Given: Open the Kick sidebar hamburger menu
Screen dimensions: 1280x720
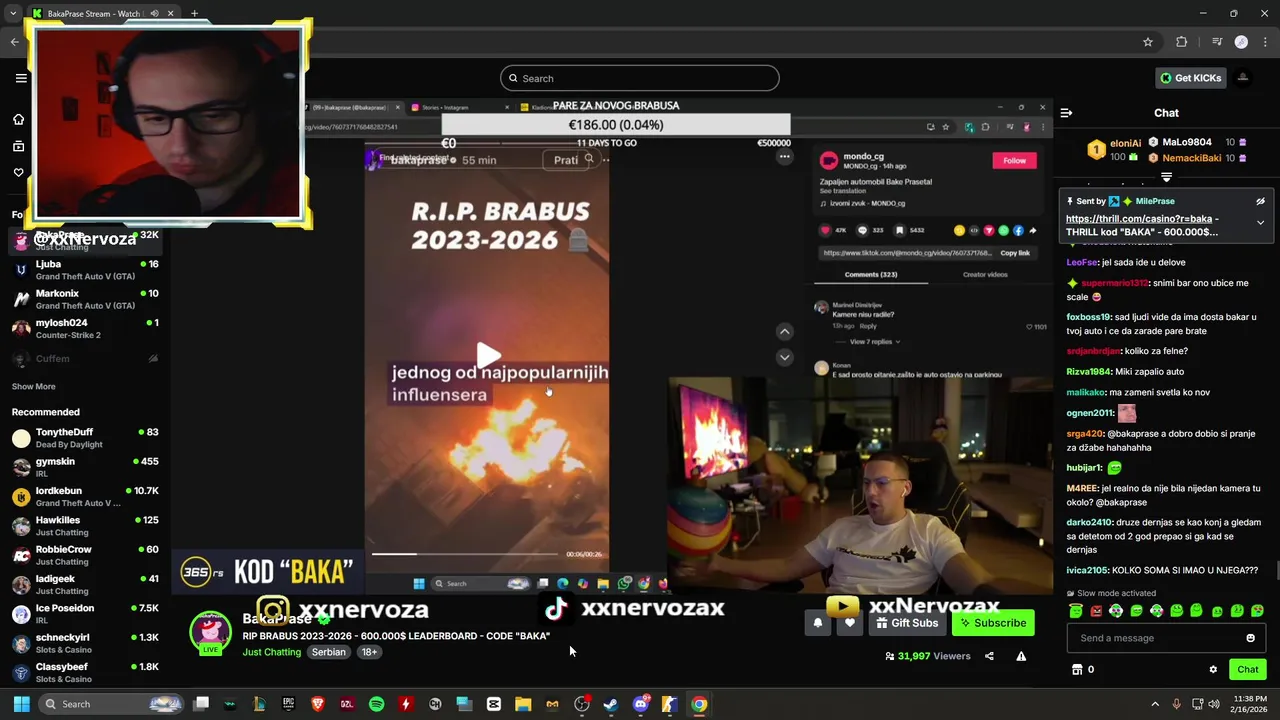Looking at the screenshot, I should pyautogui.click(x=21, y=78).
